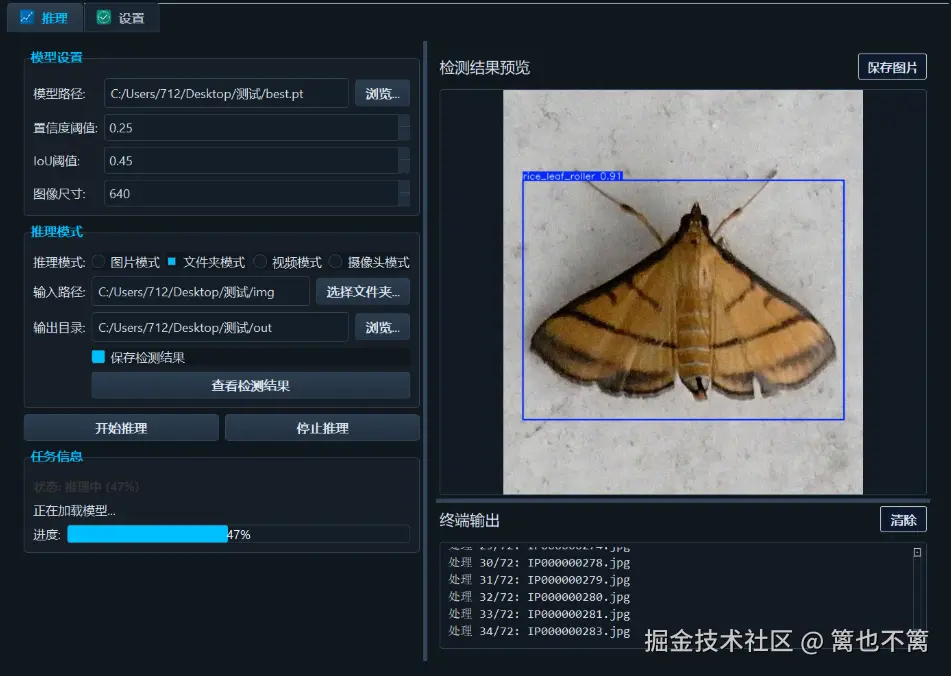Save the preview with 保存图片
Screen dimensions: 951x676
[x=892, y=67]
